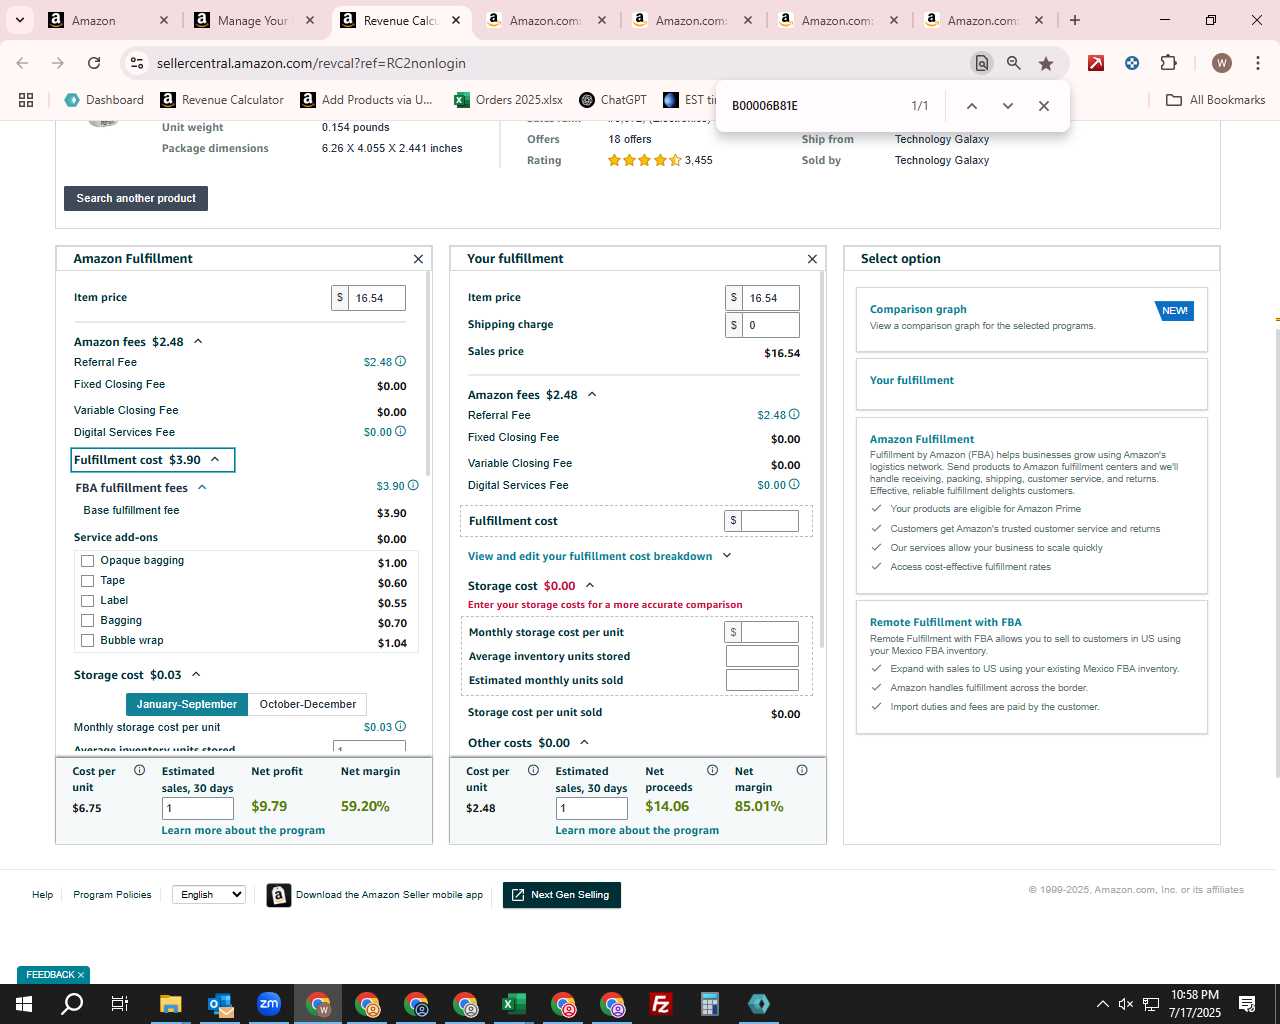The height and width of the screenshot is (1024, 1280).
Task: Open the apps grid in bookmarks bar
Action: [x=26, y=100]
